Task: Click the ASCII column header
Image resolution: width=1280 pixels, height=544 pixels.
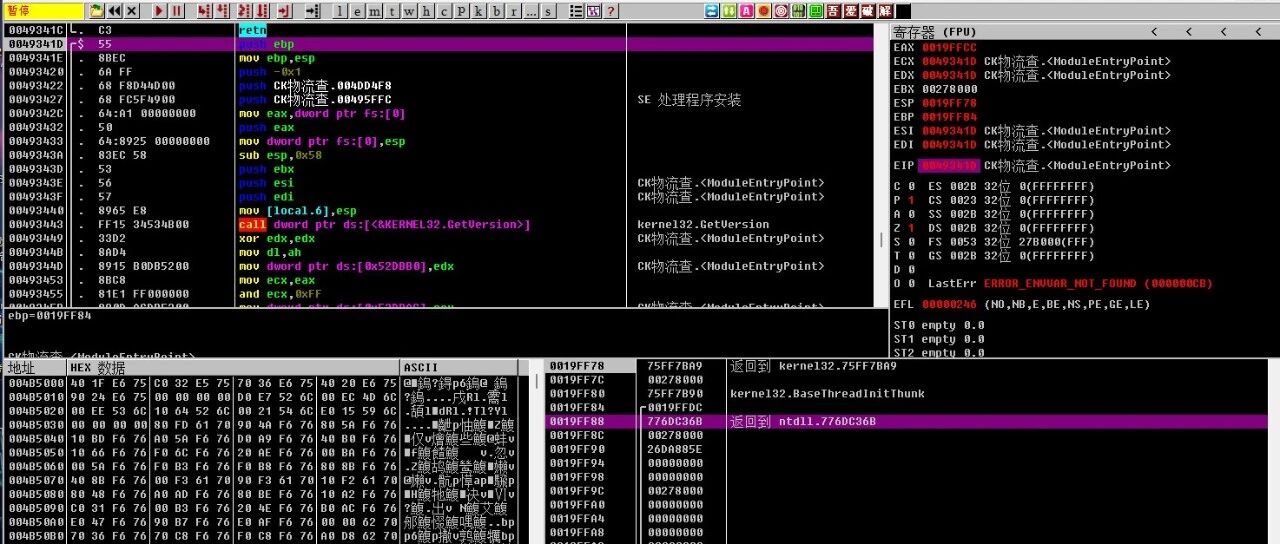Action: coord(458,368)
